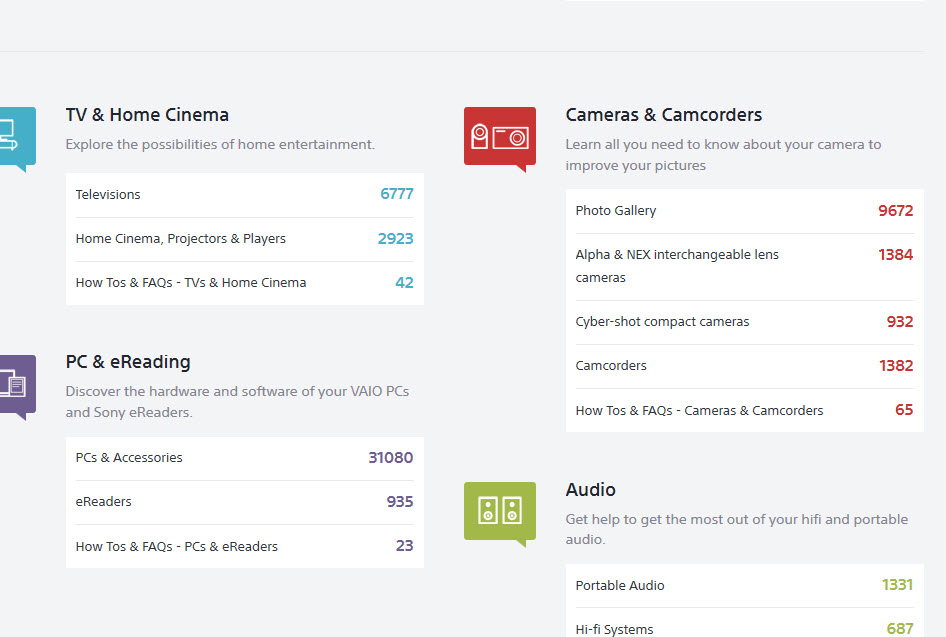Click the PC & eReading category heading

point(128,362)
